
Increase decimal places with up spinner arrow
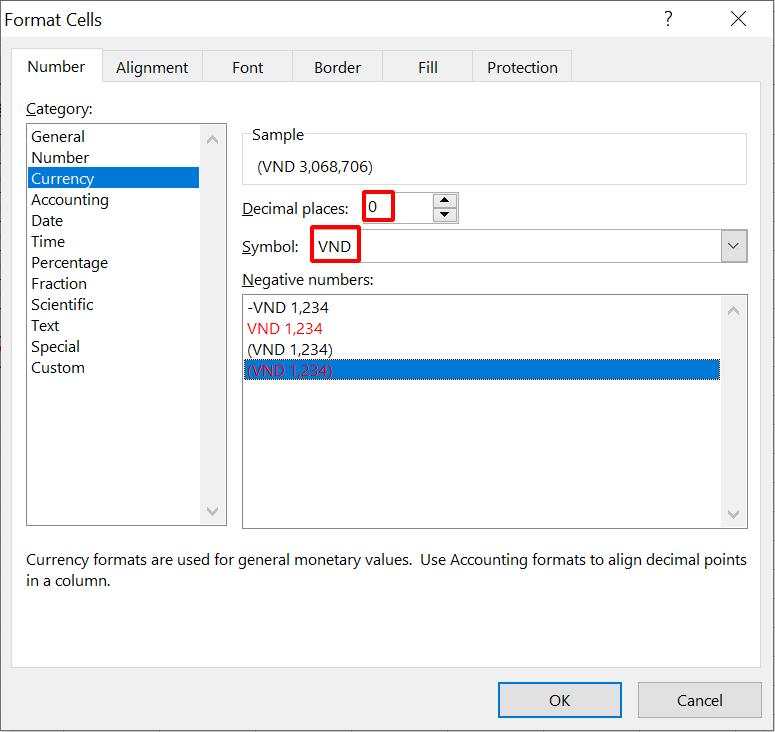point(445,201)
